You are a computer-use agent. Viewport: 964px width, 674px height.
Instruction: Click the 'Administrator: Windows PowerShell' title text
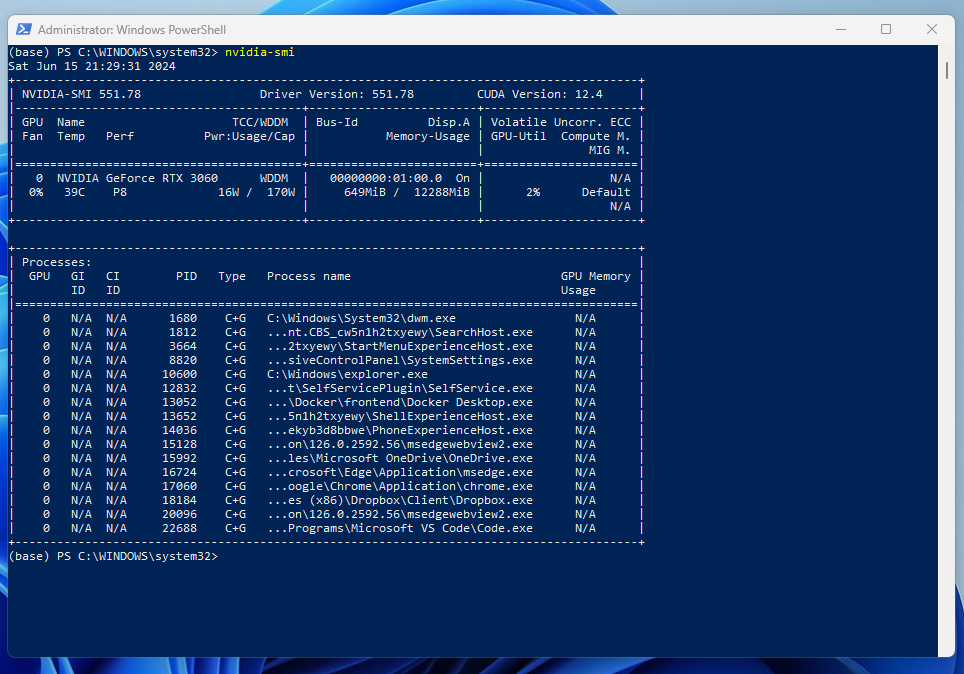[x=132, y=30]
